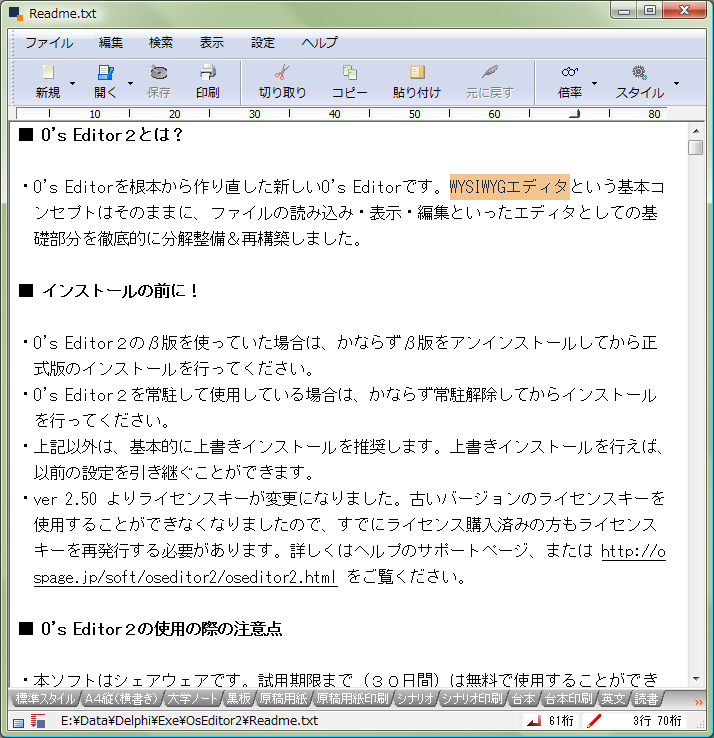
Task: Open the ヘルプ menu
Action: tap(320, 43)
